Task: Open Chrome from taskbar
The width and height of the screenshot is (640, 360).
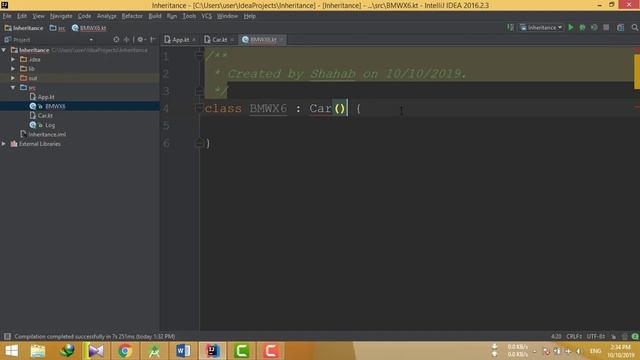Action: coord(125,351)
